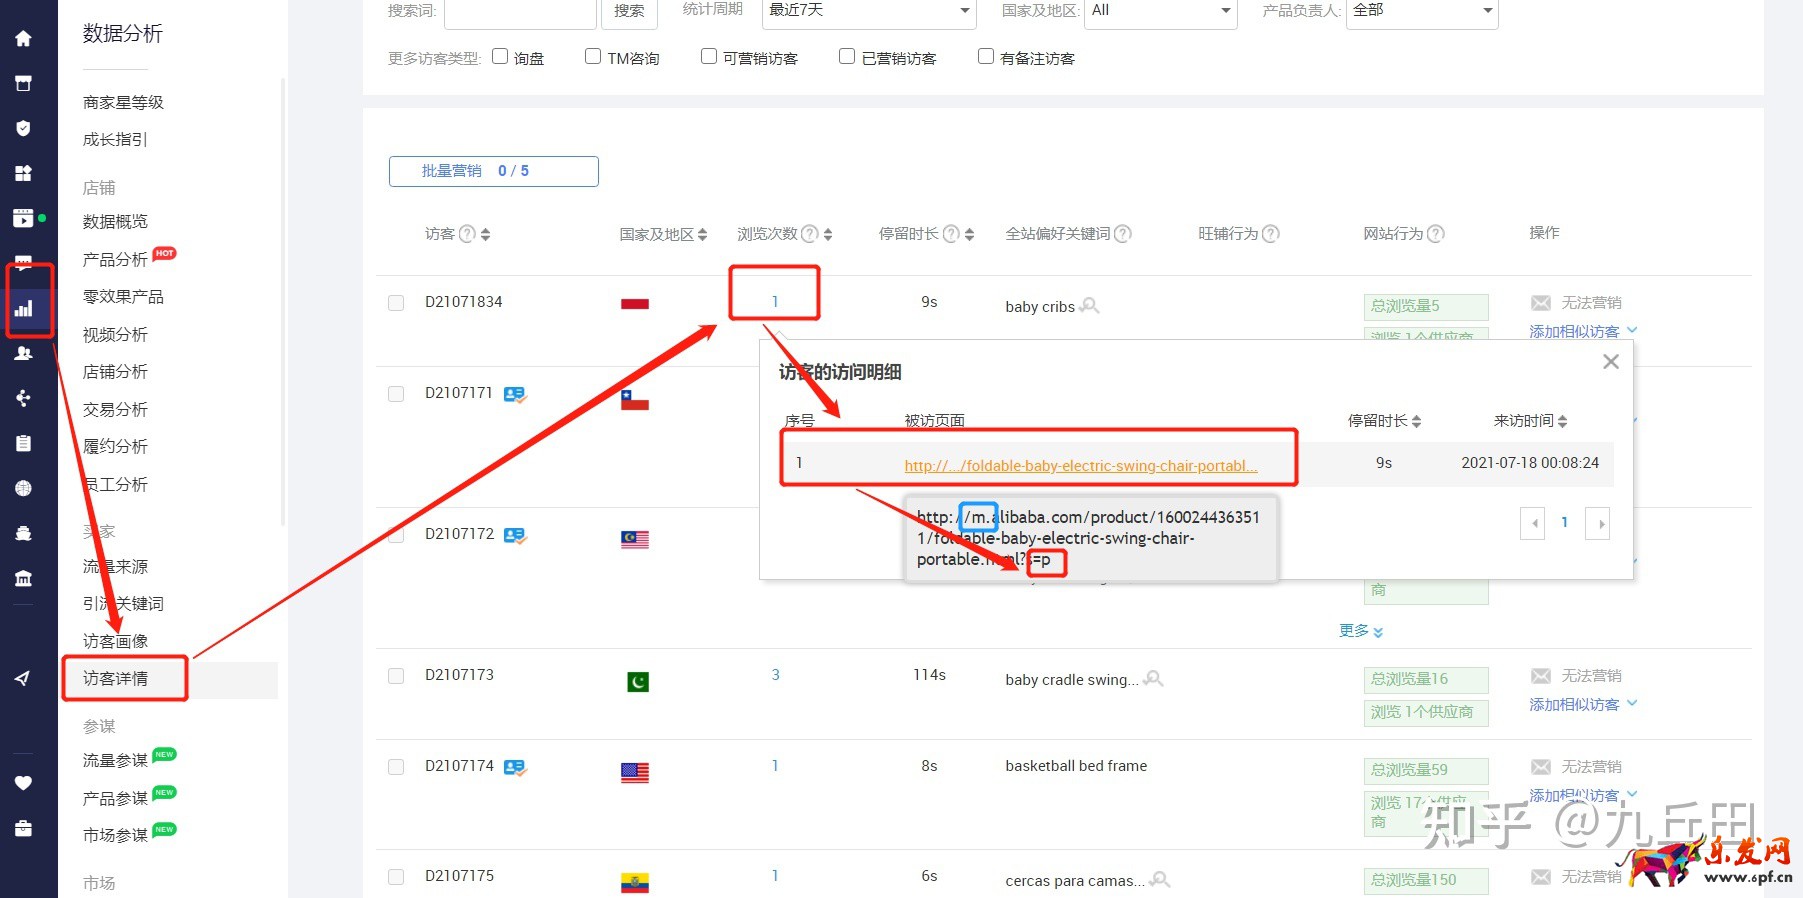The image size is (1803, 898).
Task: Click the 批量营销 button
Action: click(493, 171)
